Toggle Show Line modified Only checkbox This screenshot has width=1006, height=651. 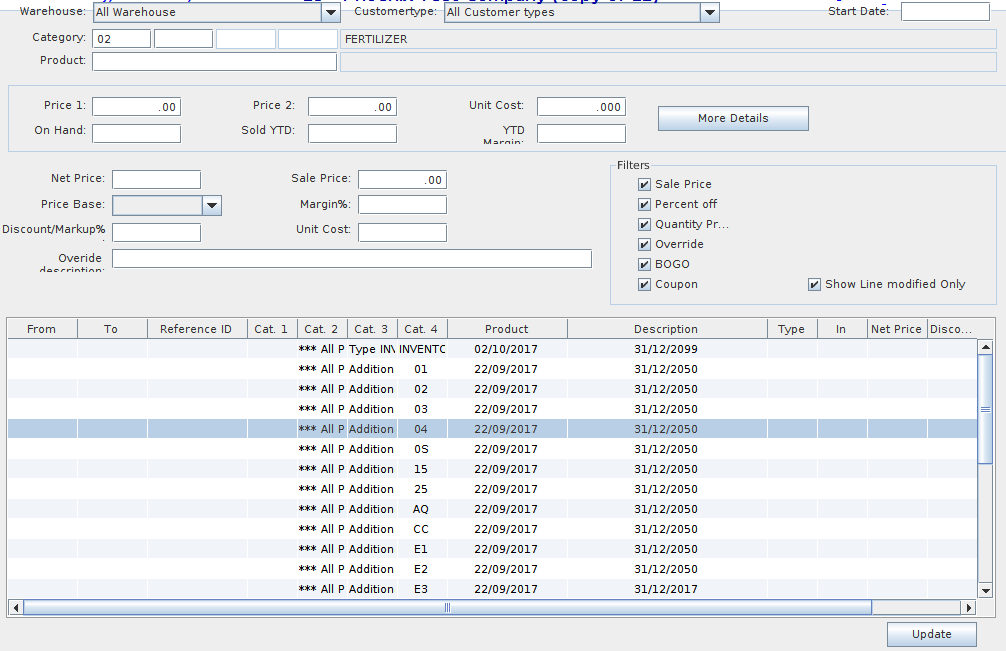click(814, 284)
